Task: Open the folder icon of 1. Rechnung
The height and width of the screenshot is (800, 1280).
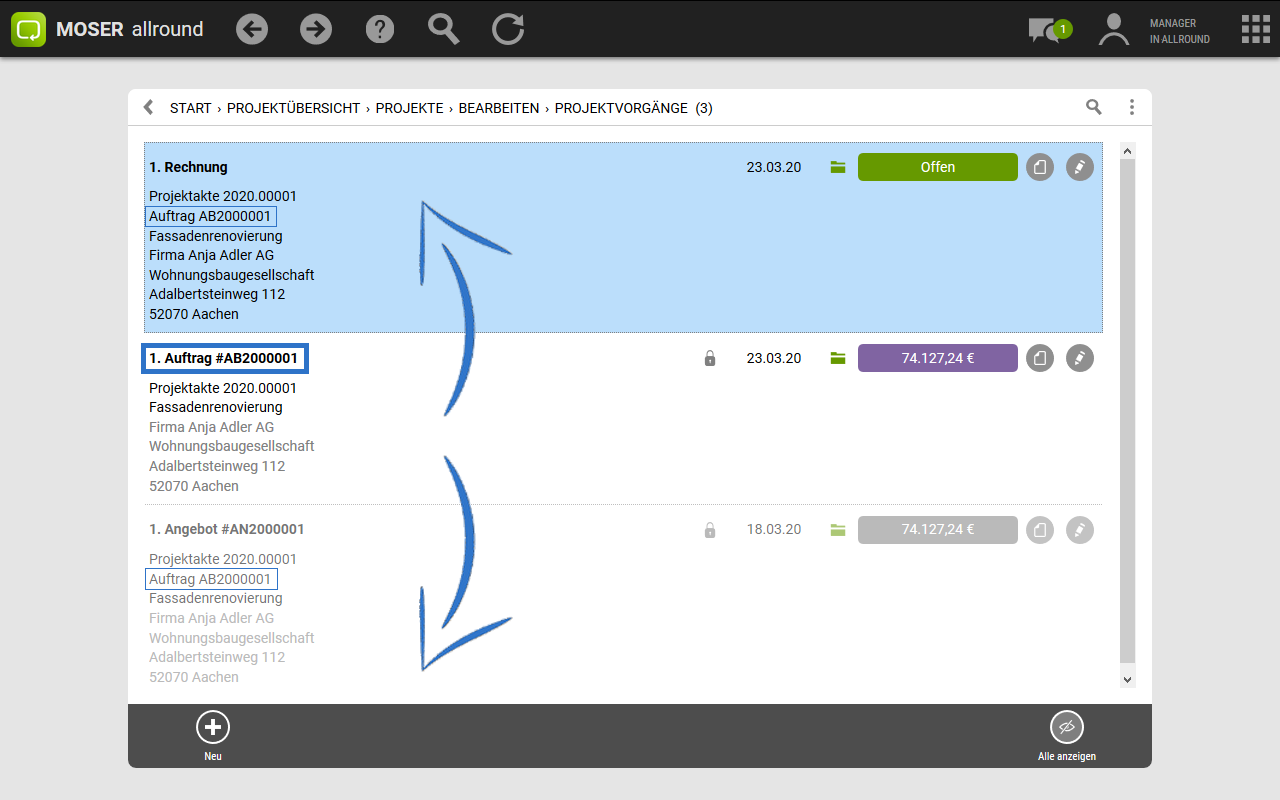Action: point(838,167)
